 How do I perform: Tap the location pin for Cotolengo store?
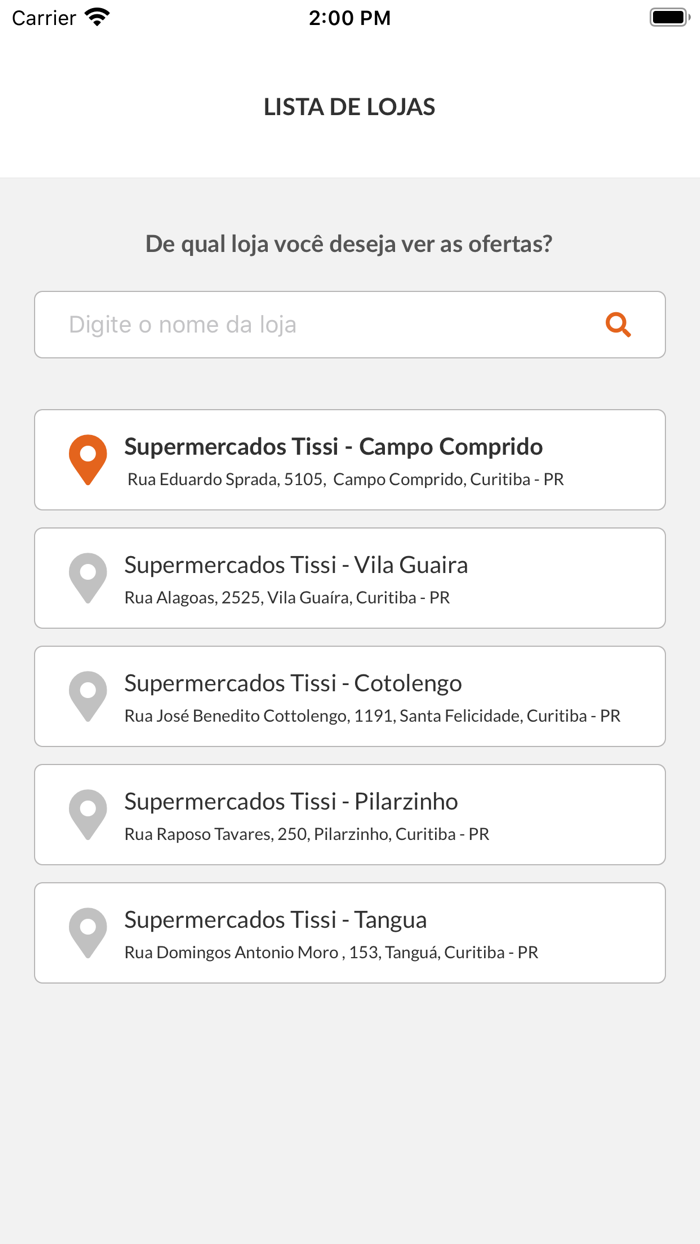[x=87, y=695]
